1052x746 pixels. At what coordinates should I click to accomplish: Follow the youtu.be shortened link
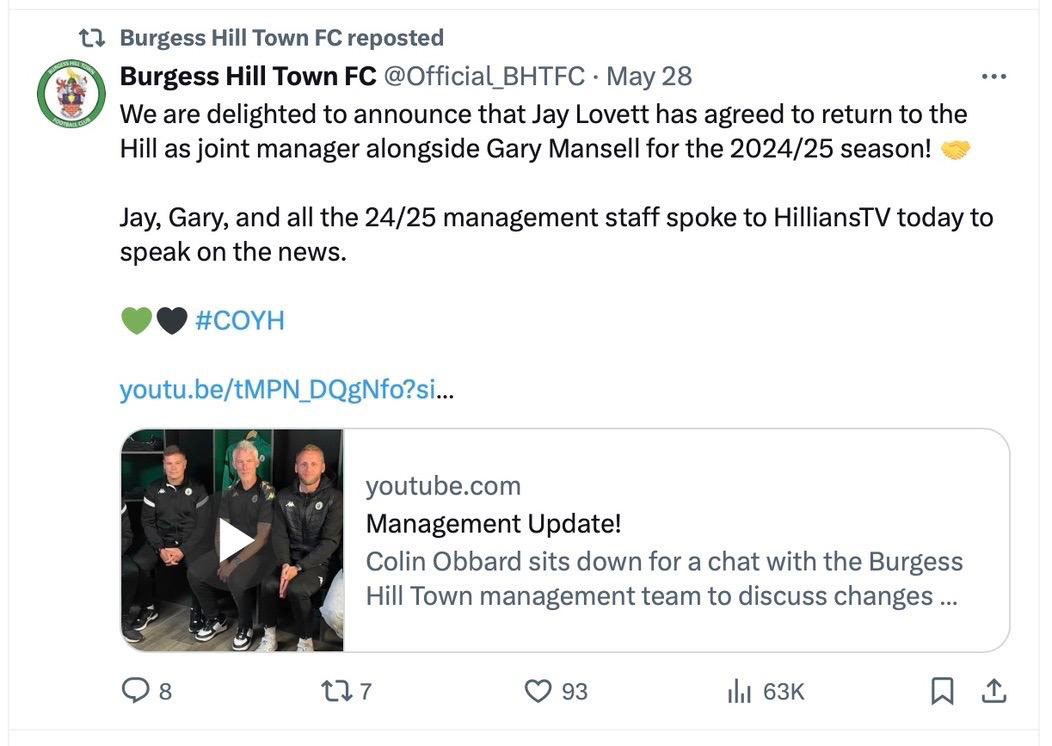[x=285, y=389]
